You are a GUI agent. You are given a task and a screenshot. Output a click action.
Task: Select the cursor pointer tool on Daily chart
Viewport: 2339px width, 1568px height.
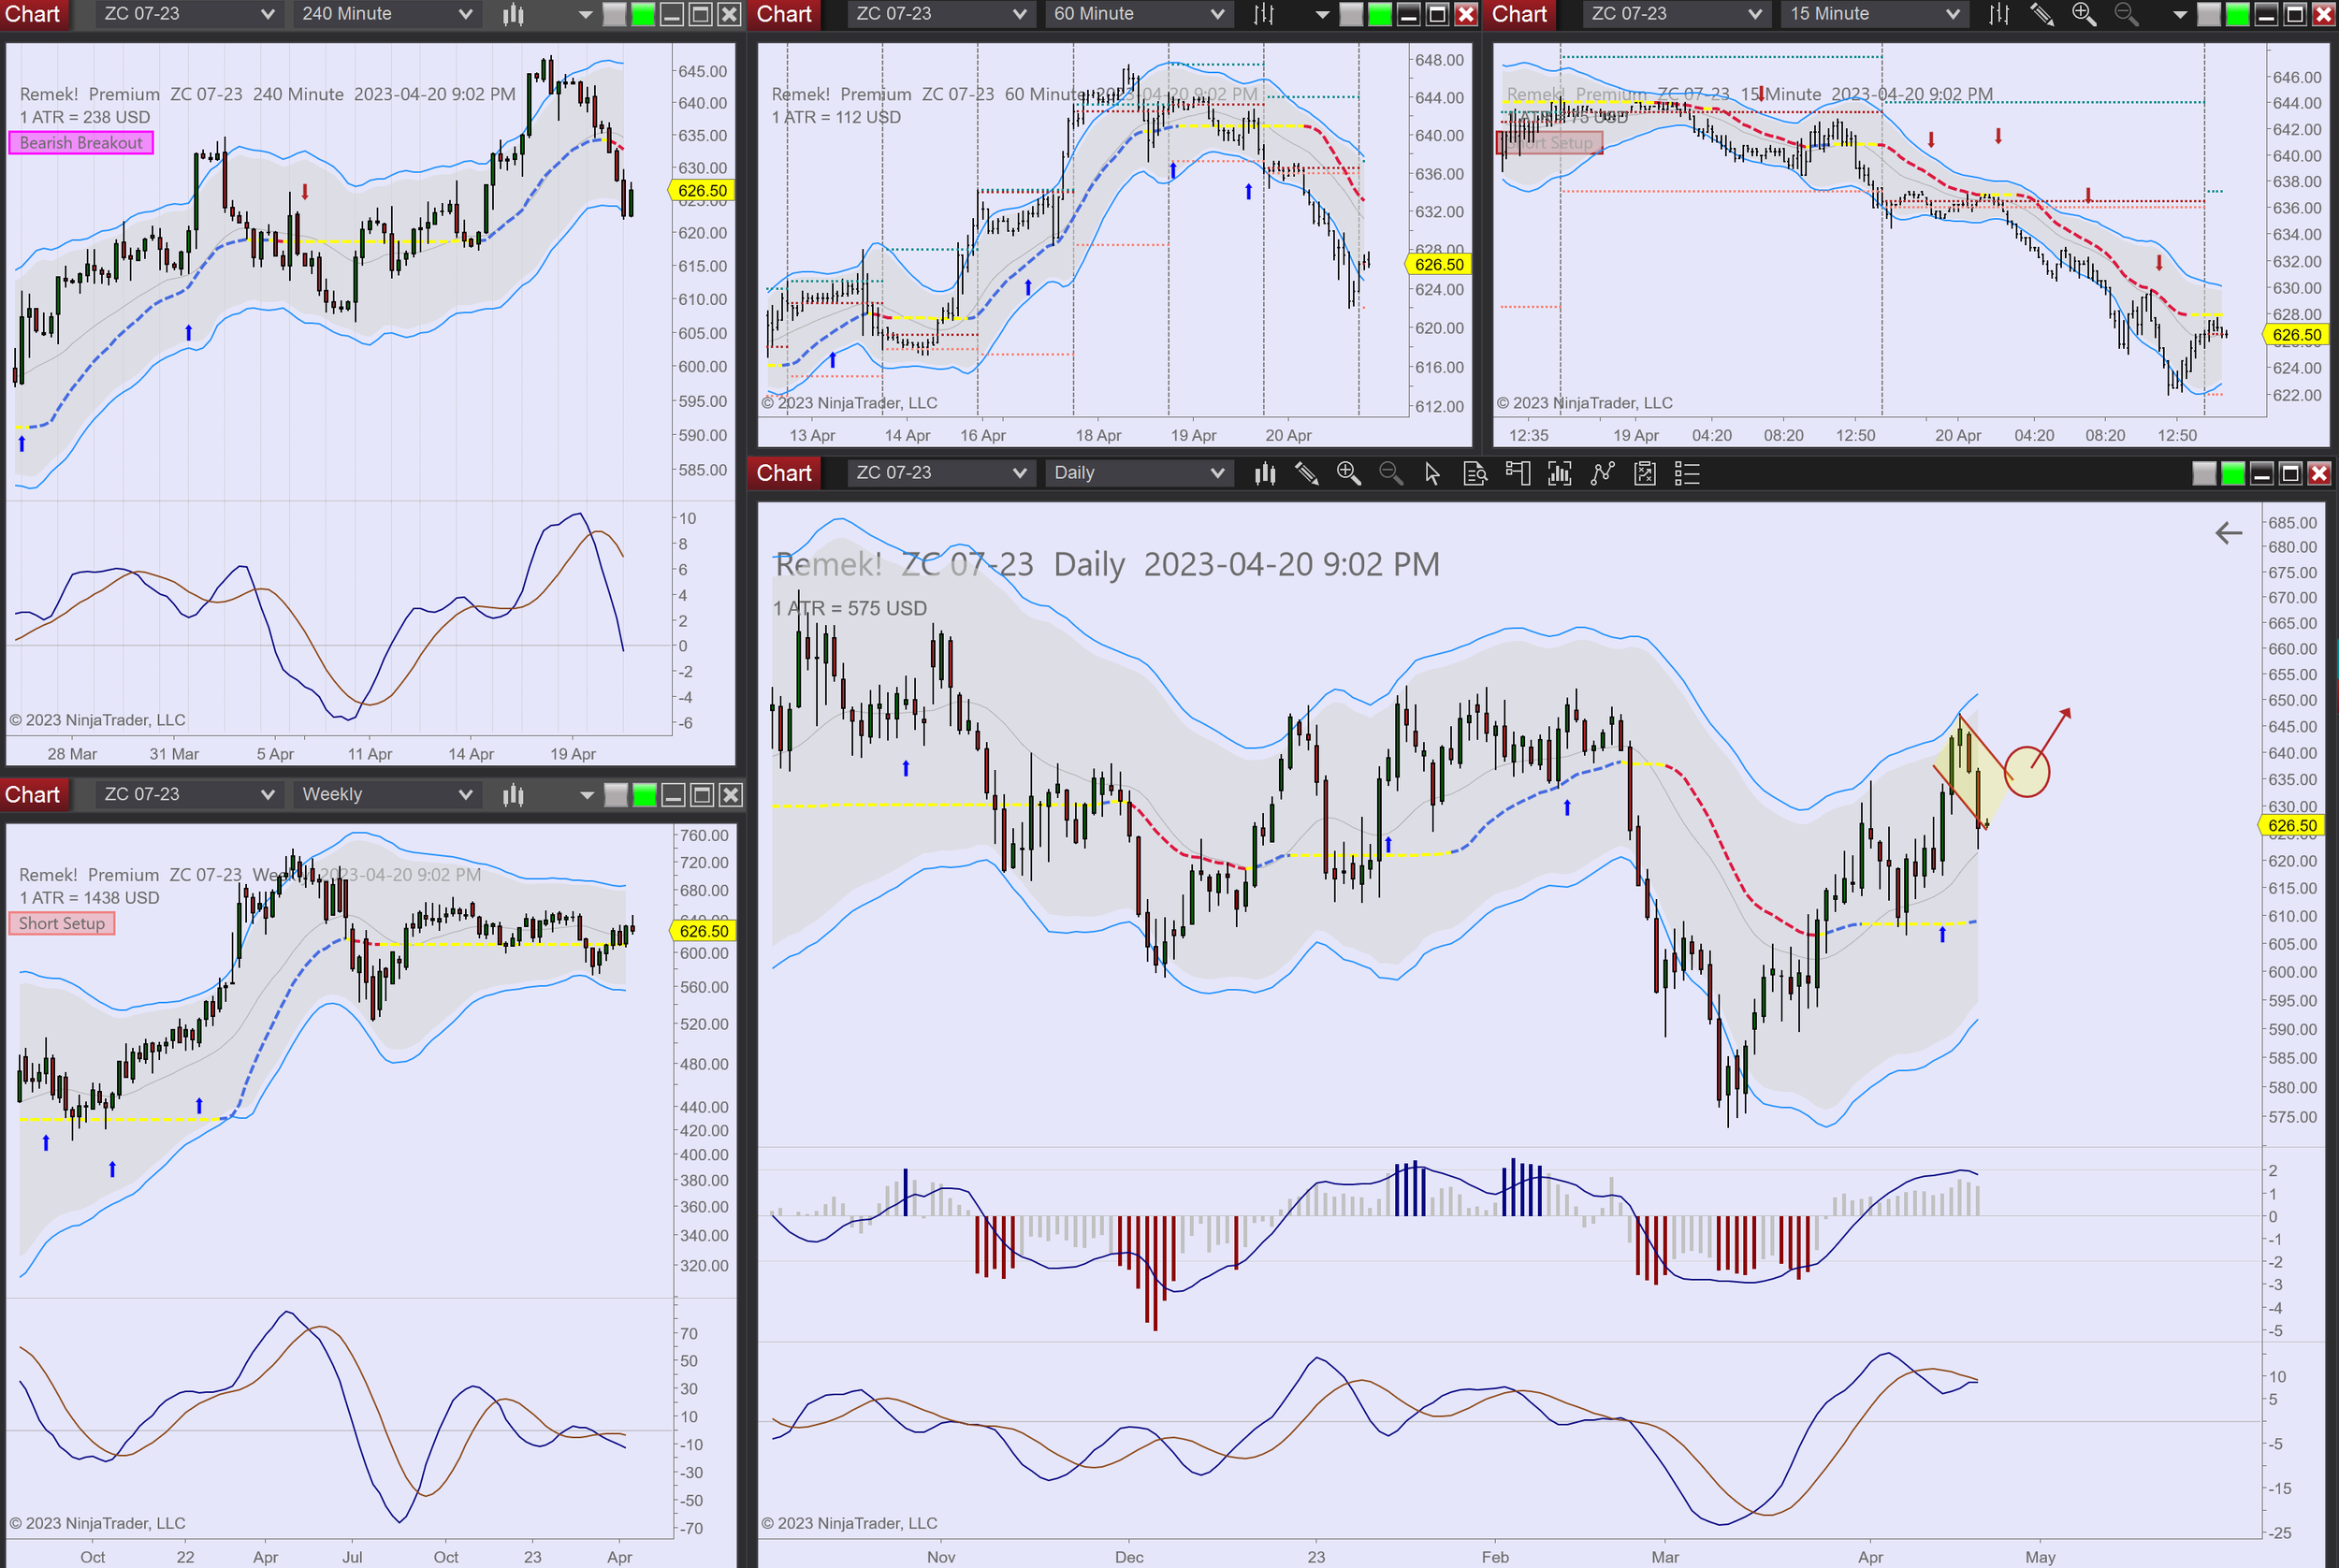tap(1432, 473)
